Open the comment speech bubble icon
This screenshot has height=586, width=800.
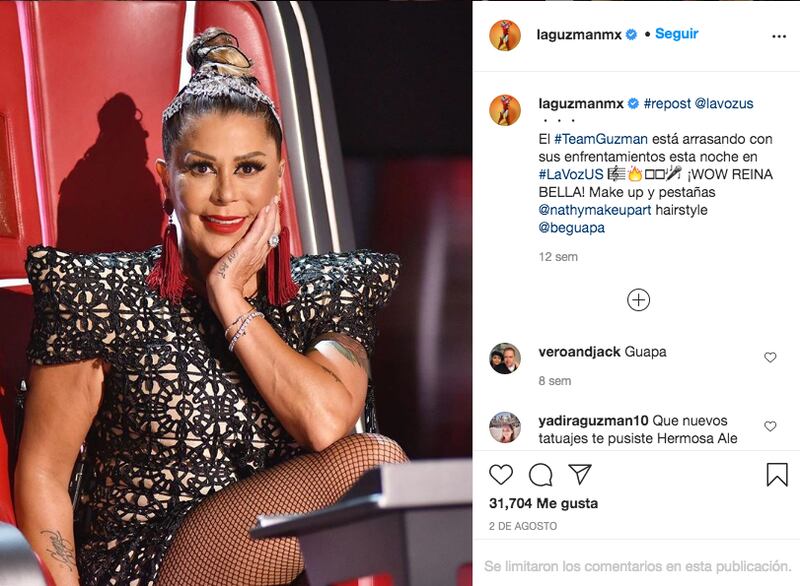541,475
